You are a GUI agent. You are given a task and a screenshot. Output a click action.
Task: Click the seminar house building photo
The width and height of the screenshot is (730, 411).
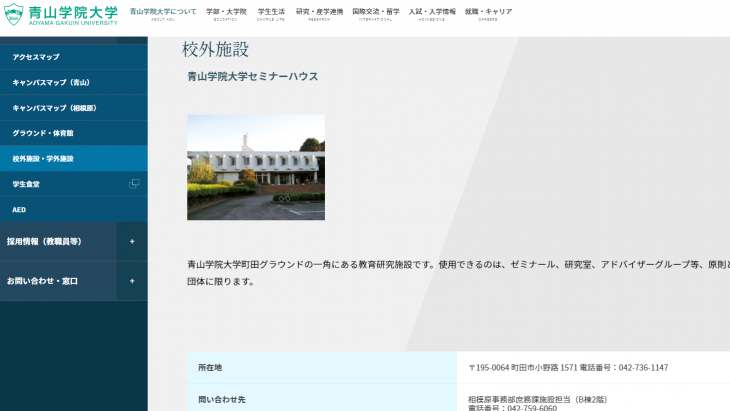tap(256, 167)
